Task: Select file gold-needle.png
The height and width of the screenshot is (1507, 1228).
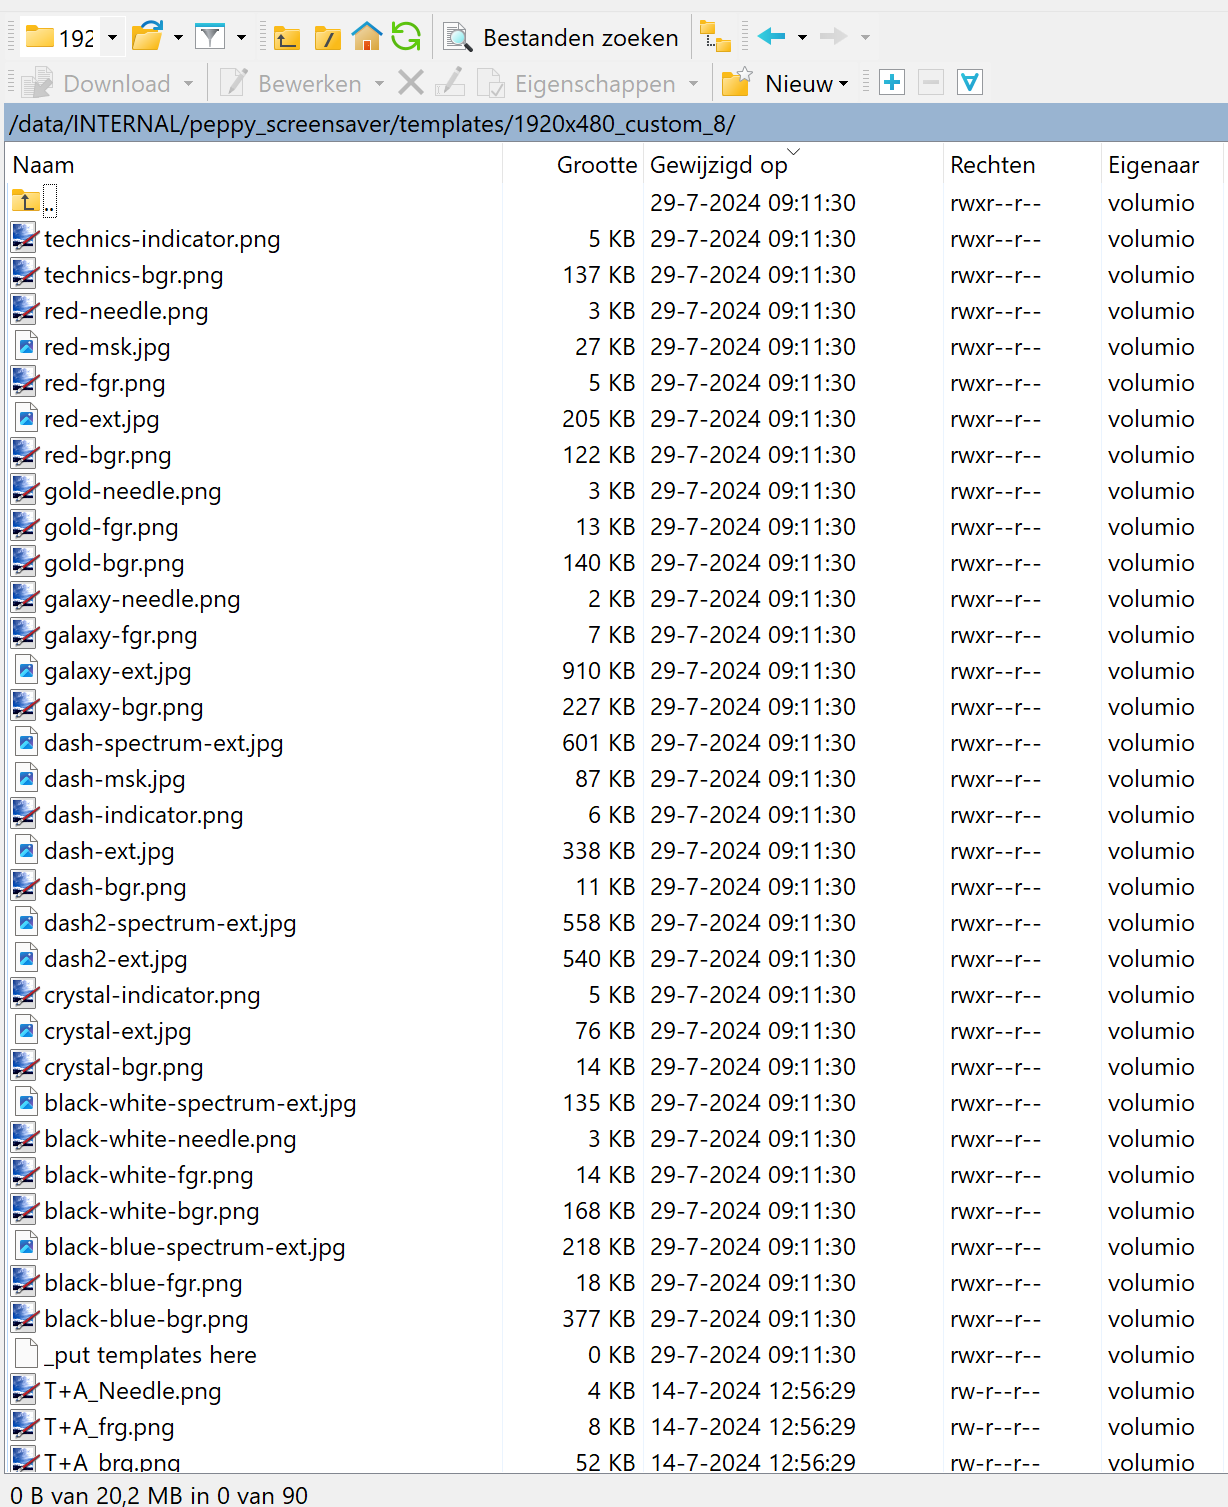Action: (133, 491)
